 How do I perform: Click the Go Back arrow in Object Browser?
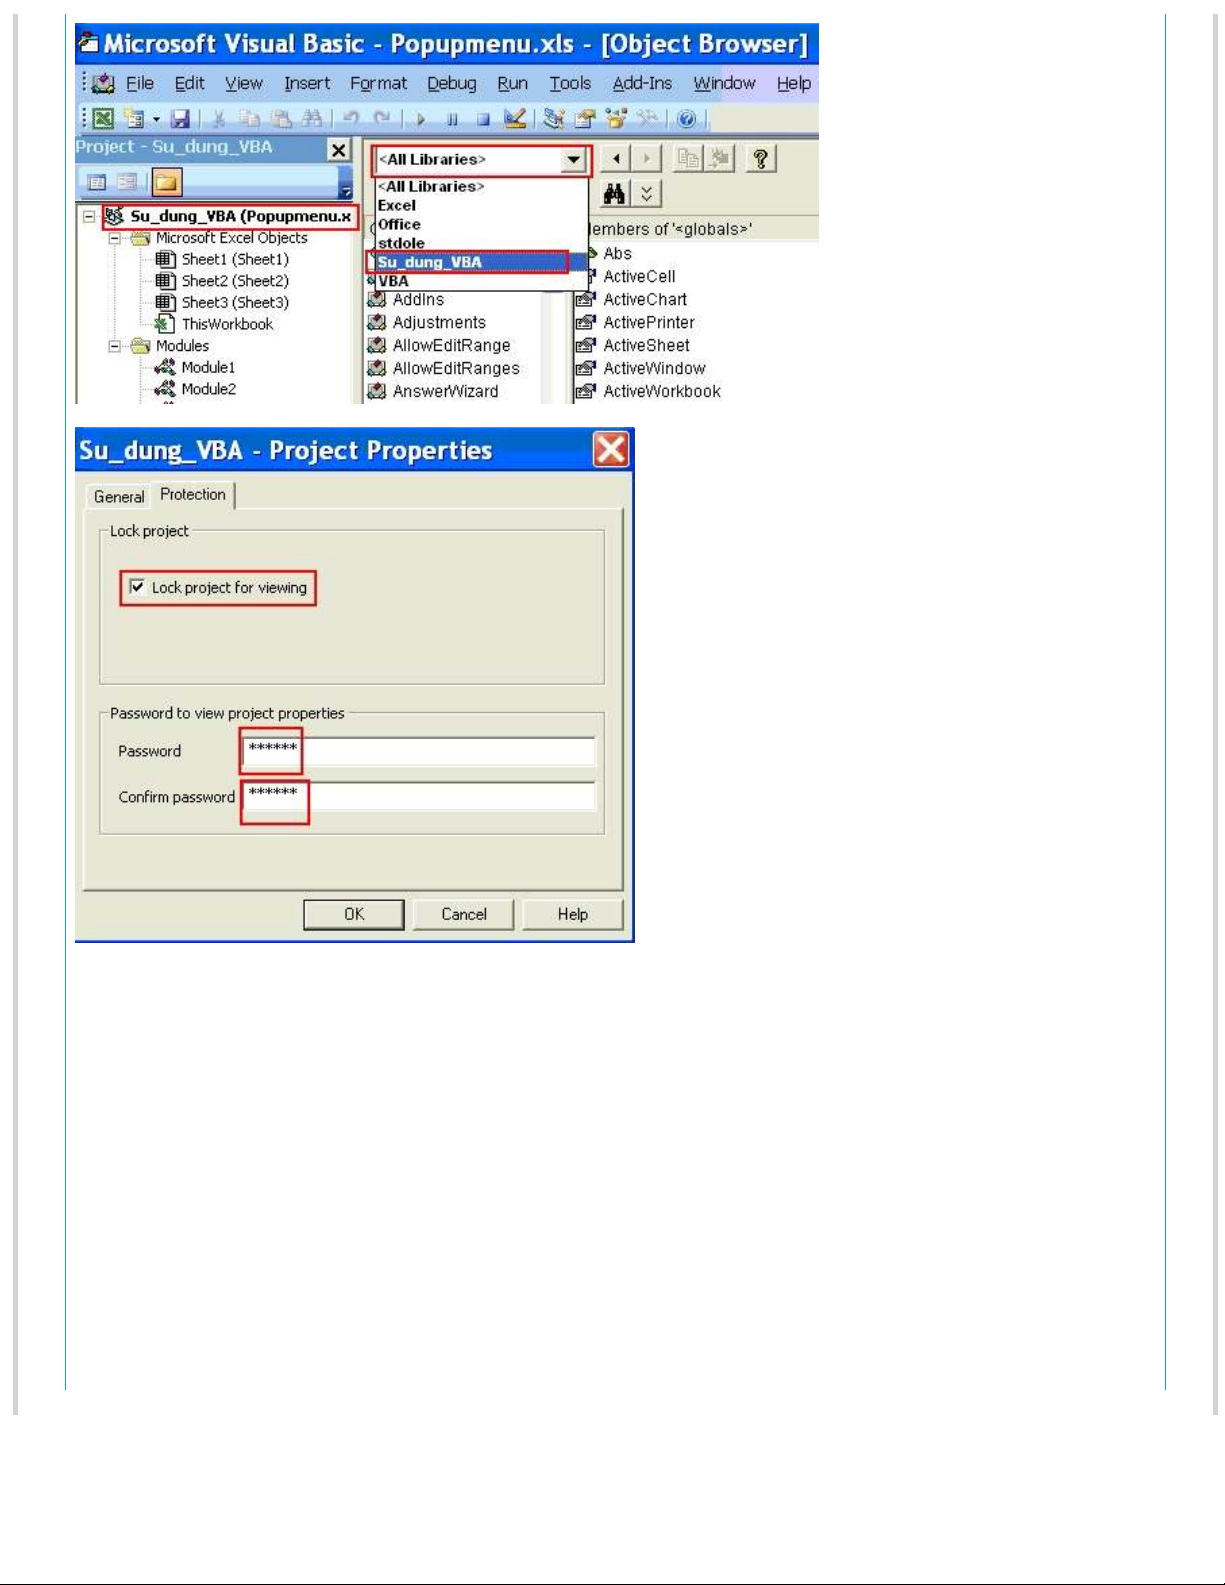[x=617, y=158]
